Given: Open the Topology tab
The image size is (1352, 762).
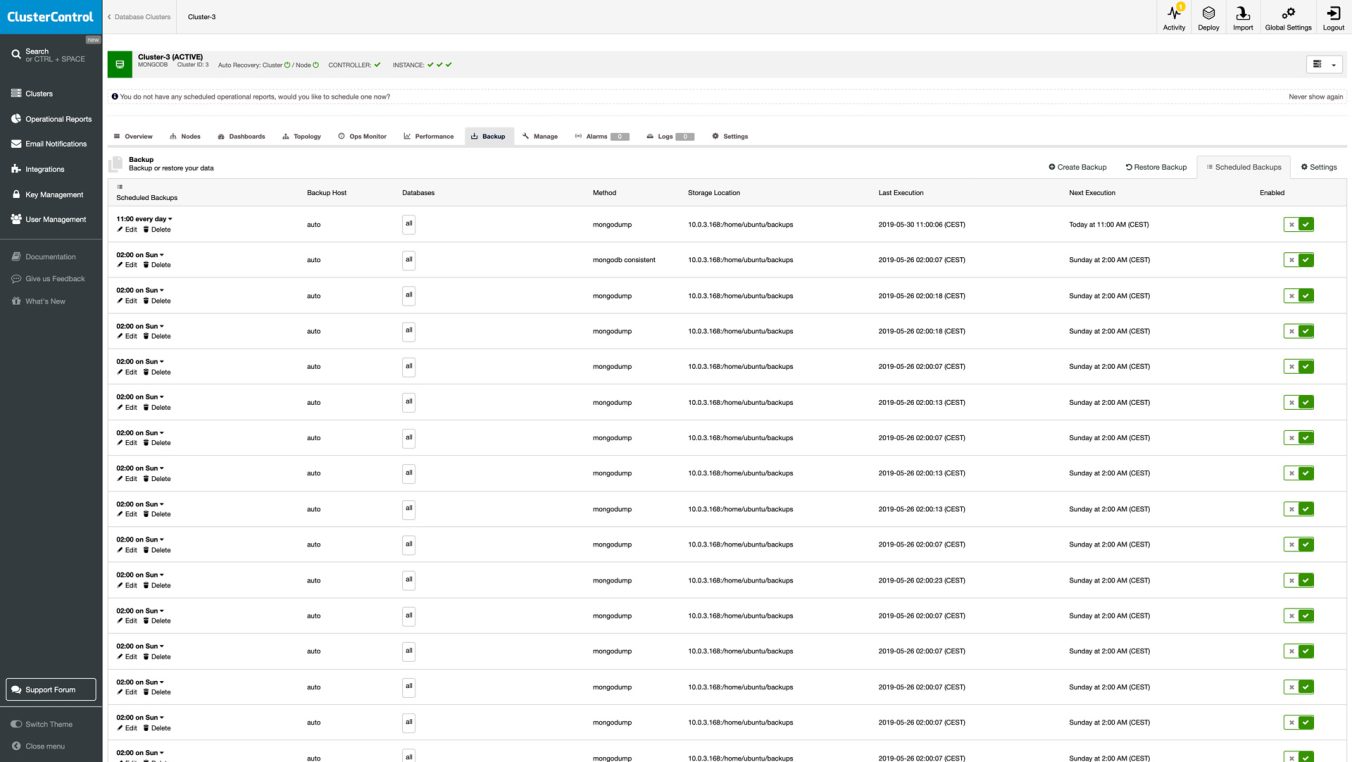Looking at the screenshot, I should [x=303, y=136].
